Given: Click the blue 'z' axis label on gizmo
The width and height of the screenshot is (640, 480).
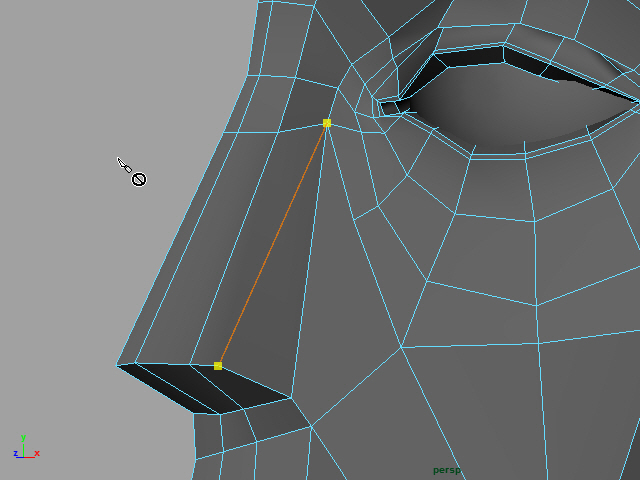Looking at the screenshot, I should coord(16,453).
